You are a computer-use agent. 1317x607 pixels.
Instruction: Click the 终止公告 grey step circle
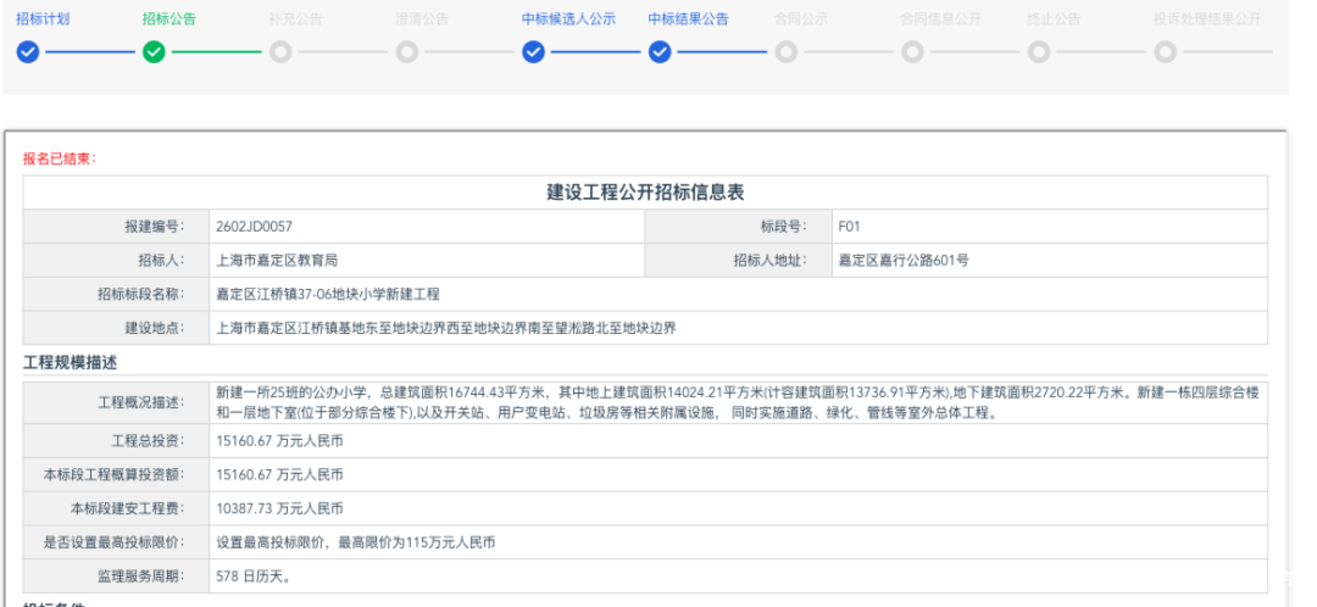click(1039, 52)
